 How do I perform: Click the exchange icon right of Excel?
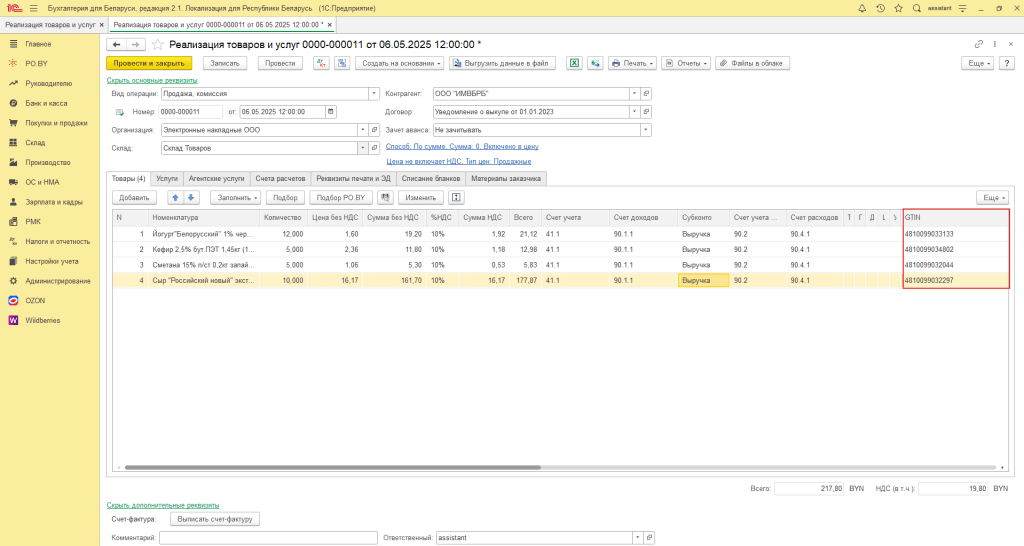coord(595,63)
